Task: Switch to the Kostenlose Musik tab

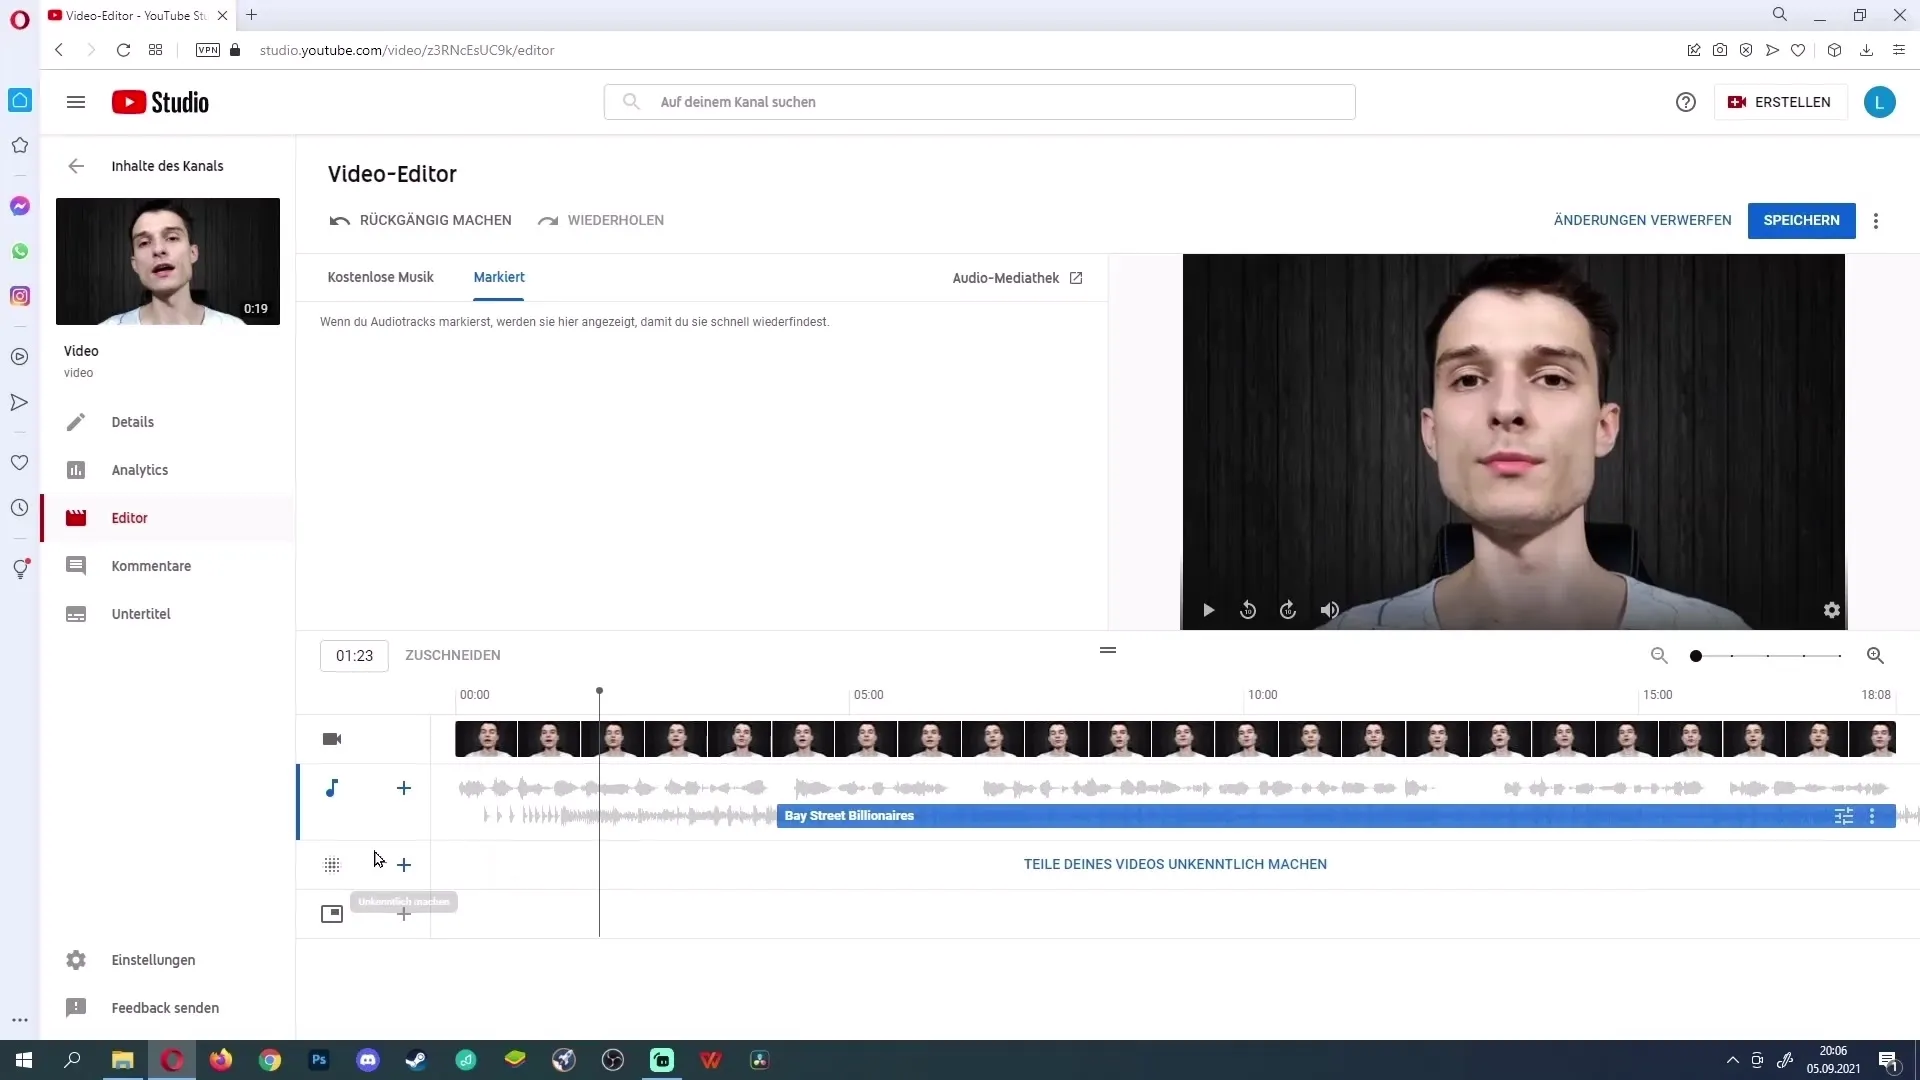Action: coord(380,277)
